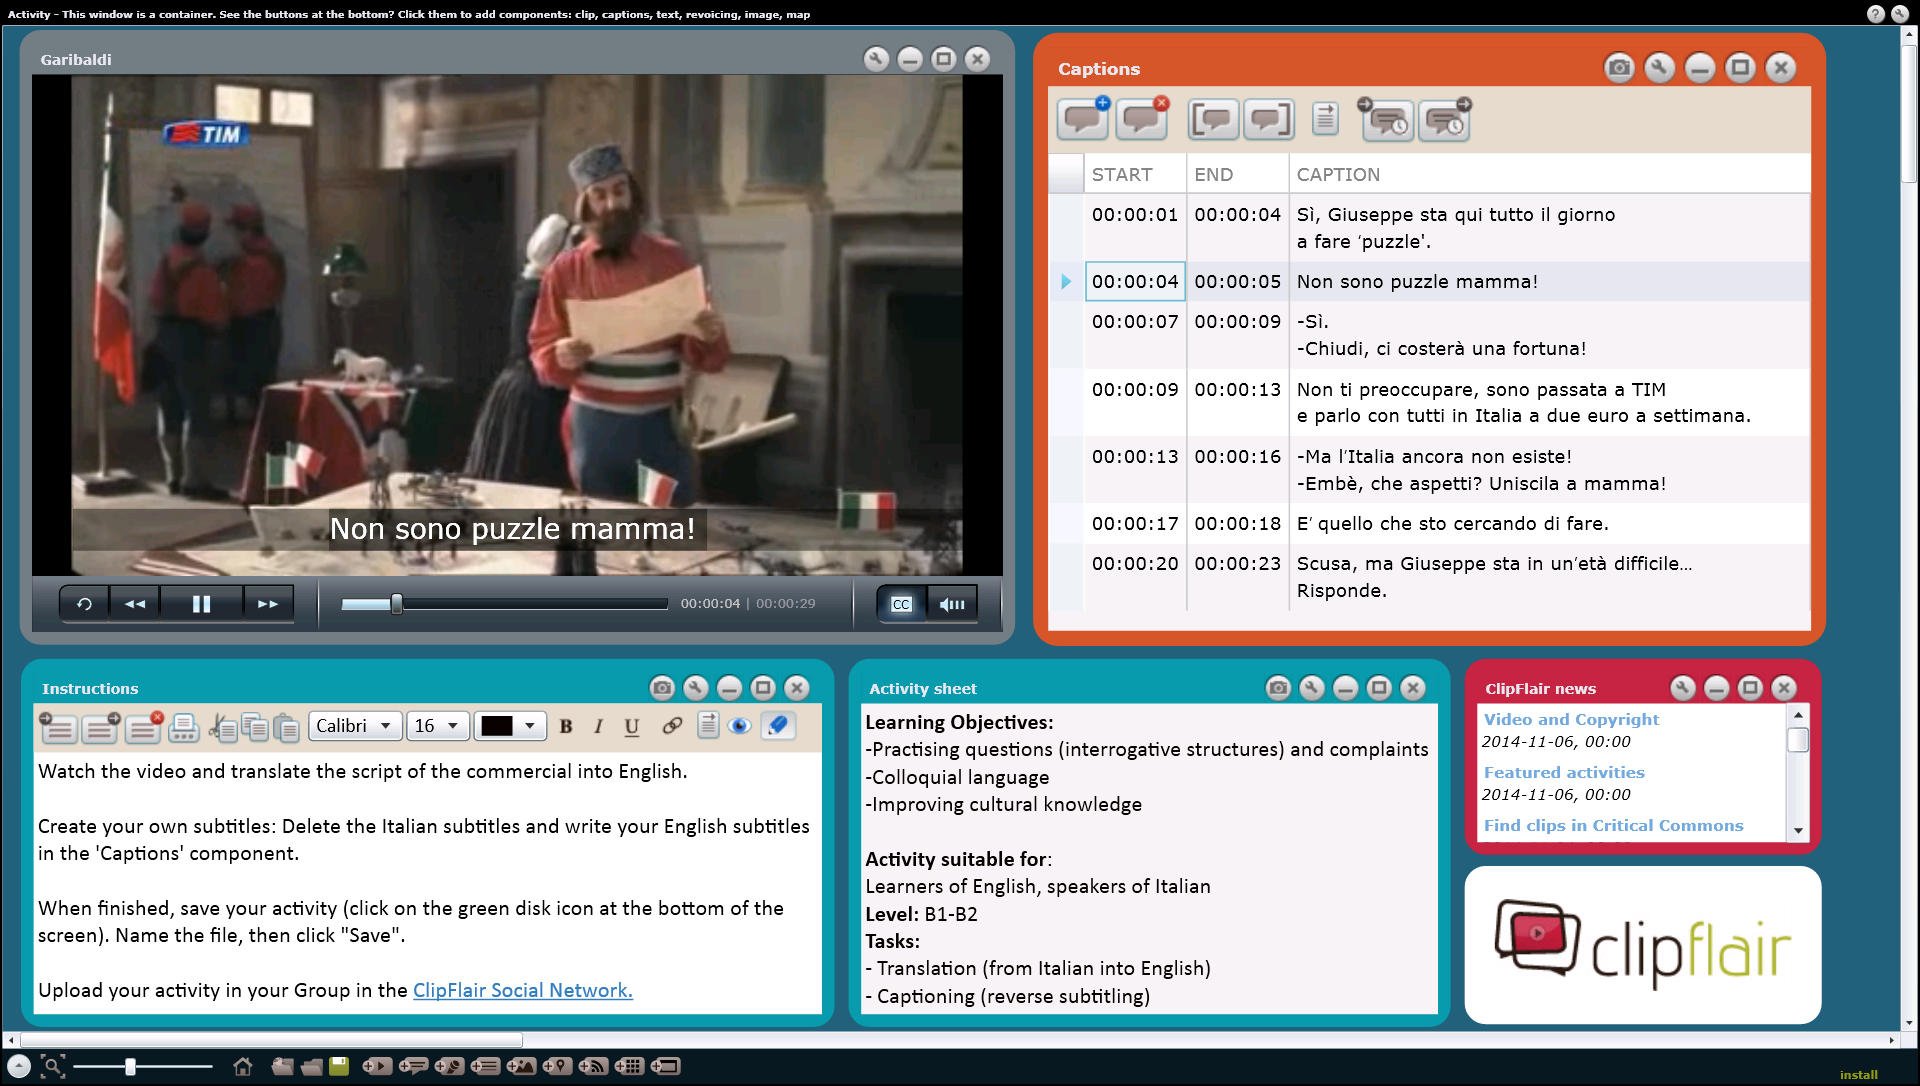Screen dimensions: 1920x1086
Task: Toggle the eye view icon in Instructions toolbar
Action: click(x=740, y=726)
